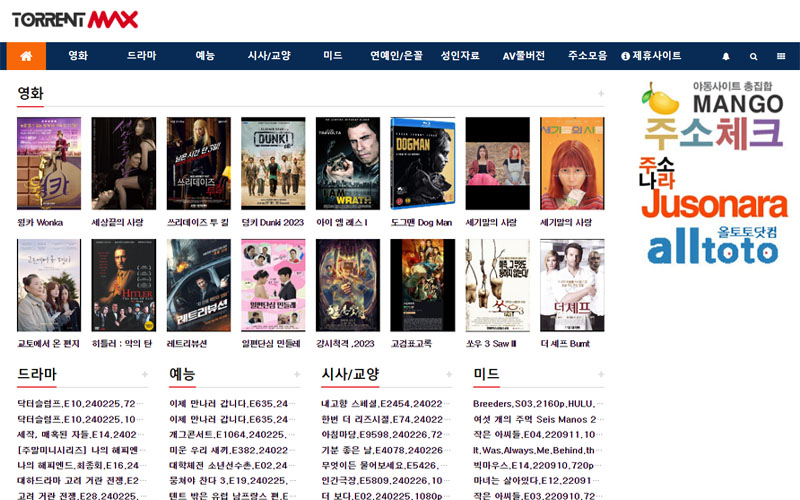Click the 히틀러 : 악의 탄 title link
Viewport: 800px width, 500px height.
[122, 344]
